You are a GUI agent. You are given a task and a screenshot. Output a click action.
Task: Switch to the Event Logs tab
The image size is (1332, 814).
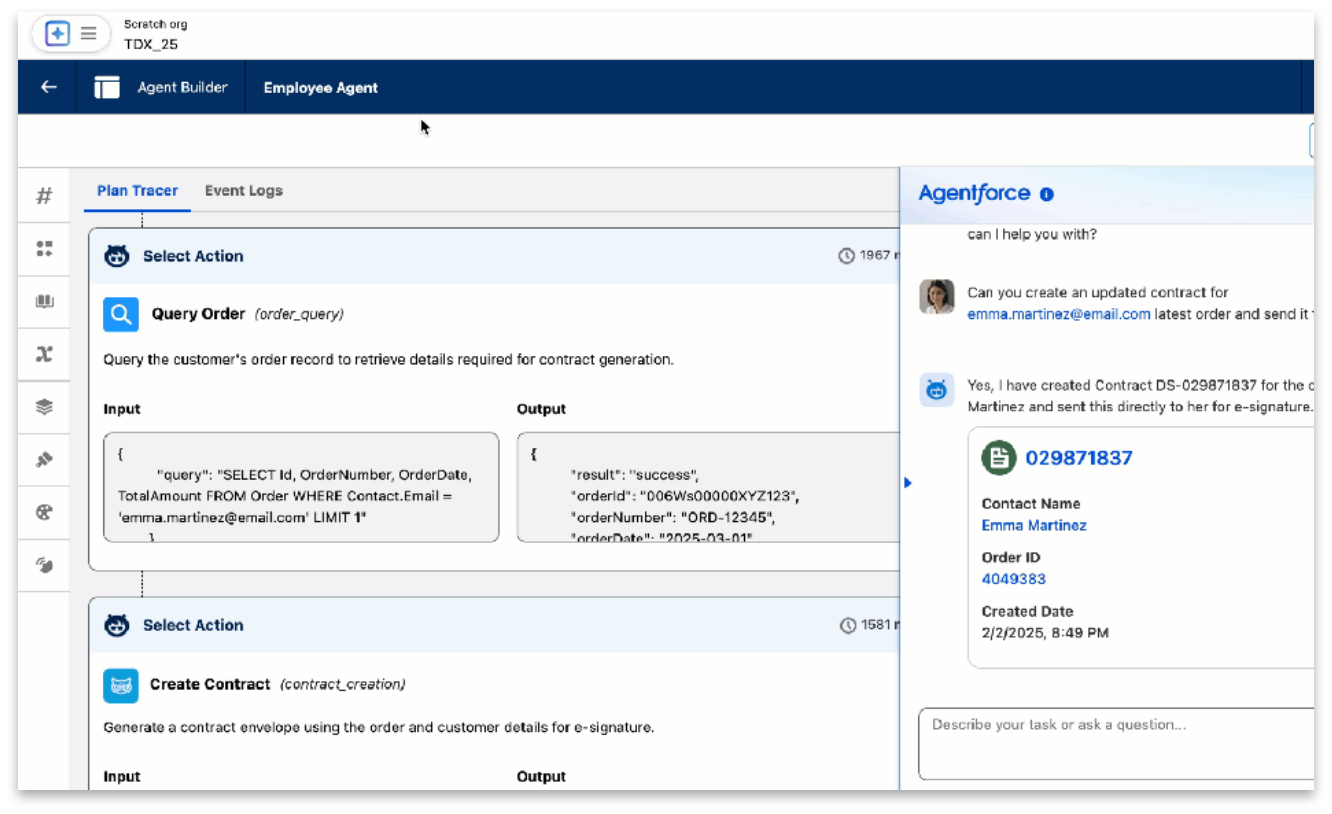pyautogui.click(x=243, y=191)
